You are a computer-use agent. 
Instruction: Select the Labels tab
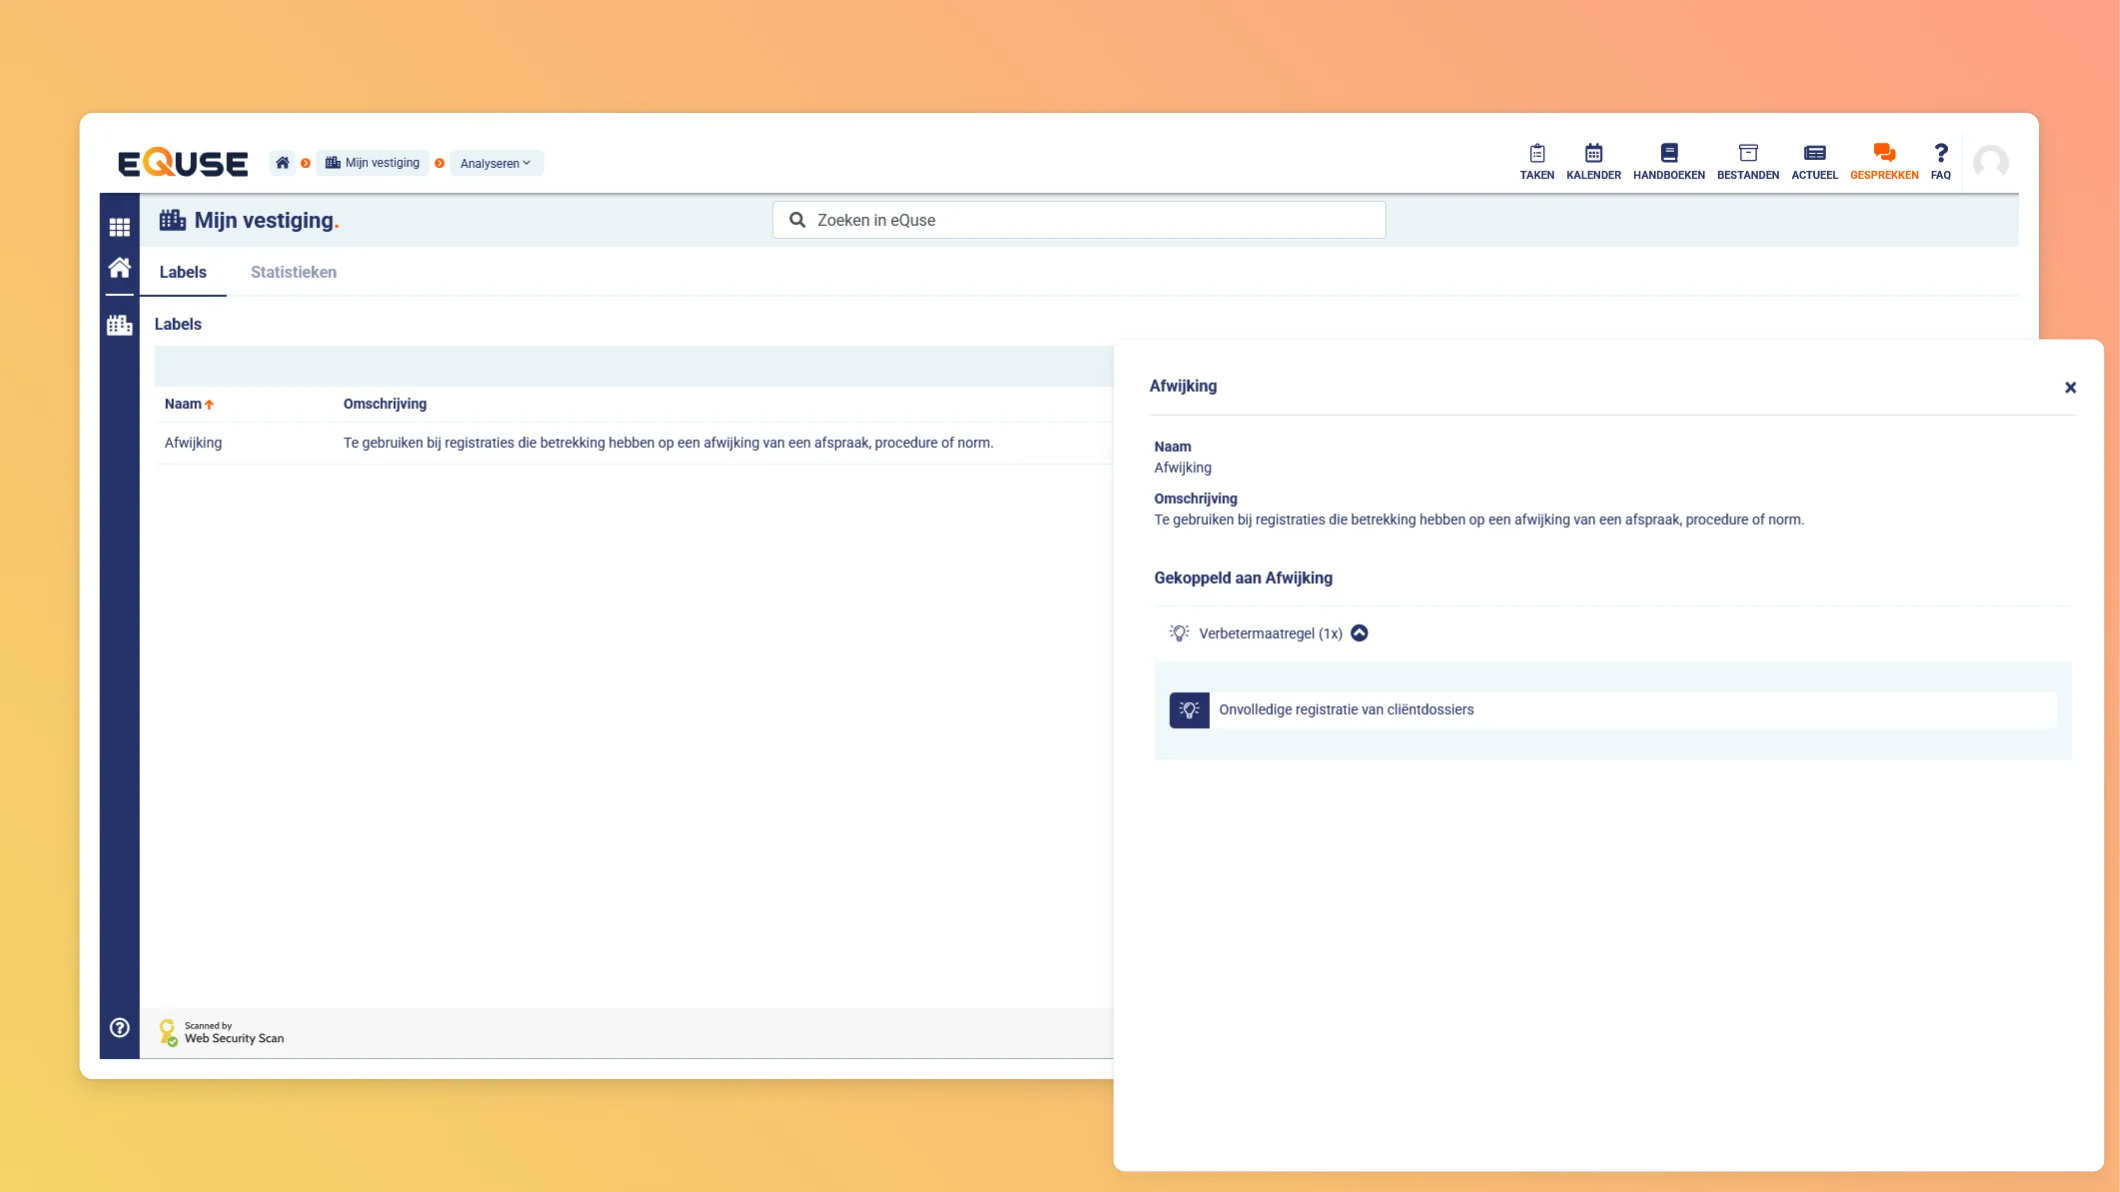pos(183,272)
